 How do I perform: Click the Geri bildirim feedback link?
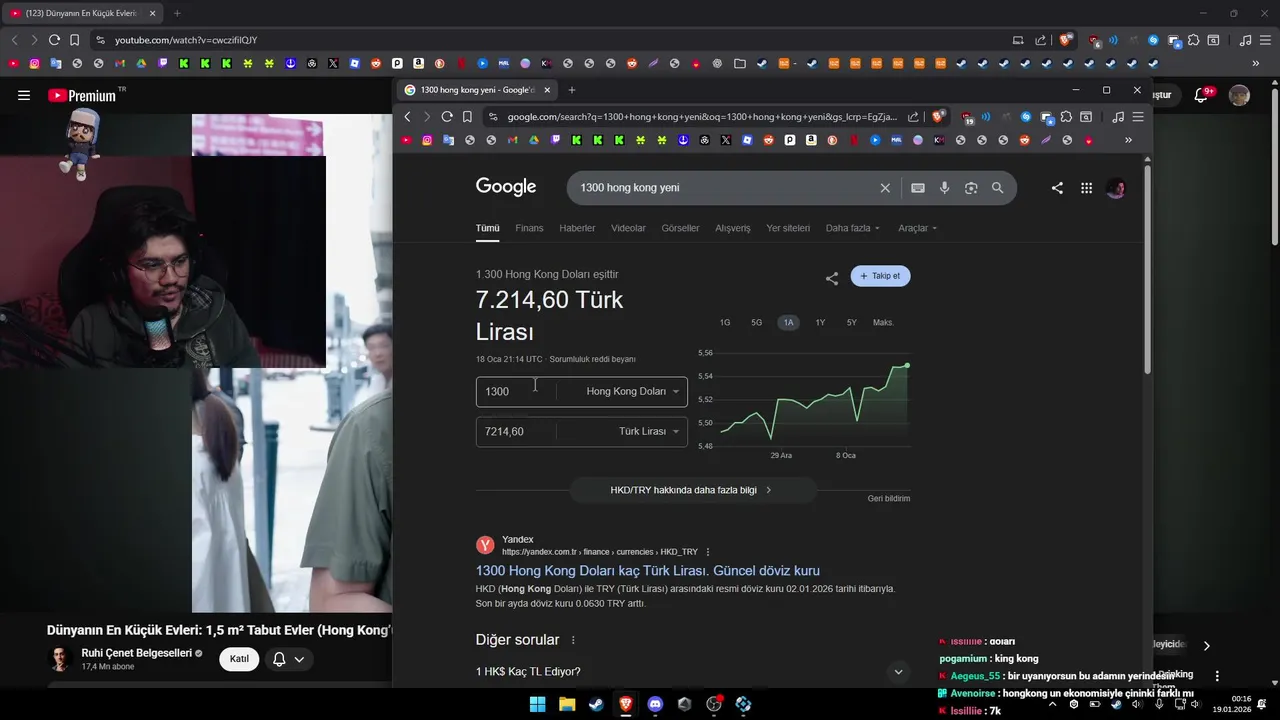click(x=889, y=498)
